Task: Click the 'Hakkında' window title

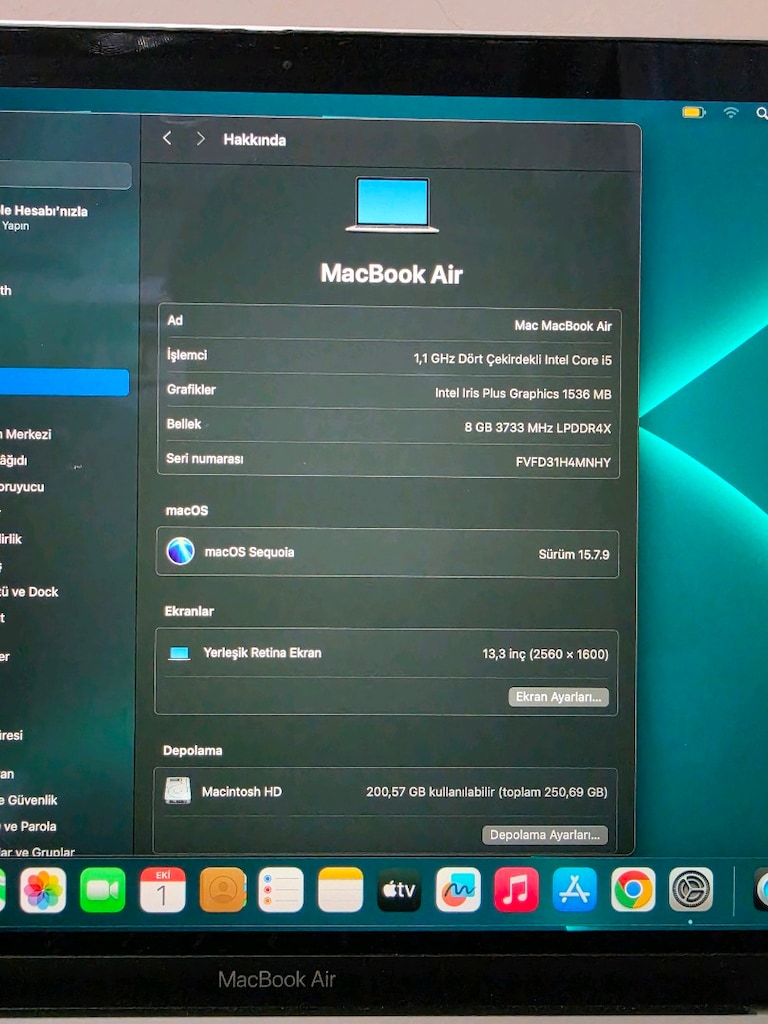Action: (255, 140)
